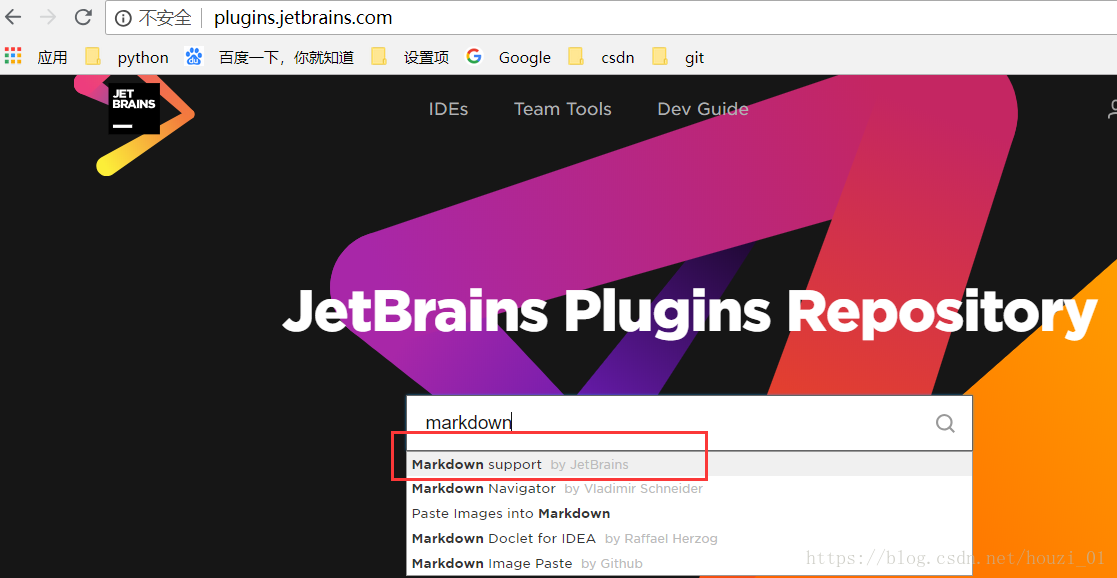Focus the plugins.jetbrains.com address bar
This screenshot has width=1117, height=578.
611,18
